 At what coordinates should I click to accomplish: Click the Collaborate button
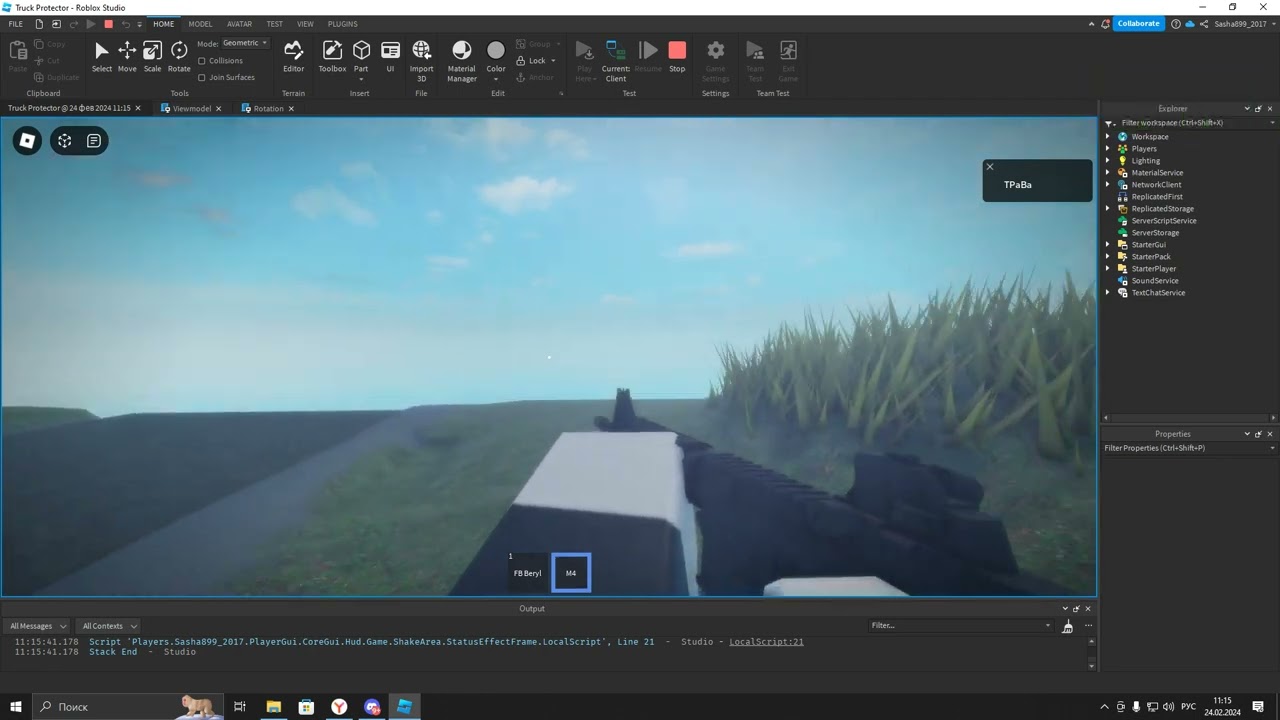[x=1139, y=24]
